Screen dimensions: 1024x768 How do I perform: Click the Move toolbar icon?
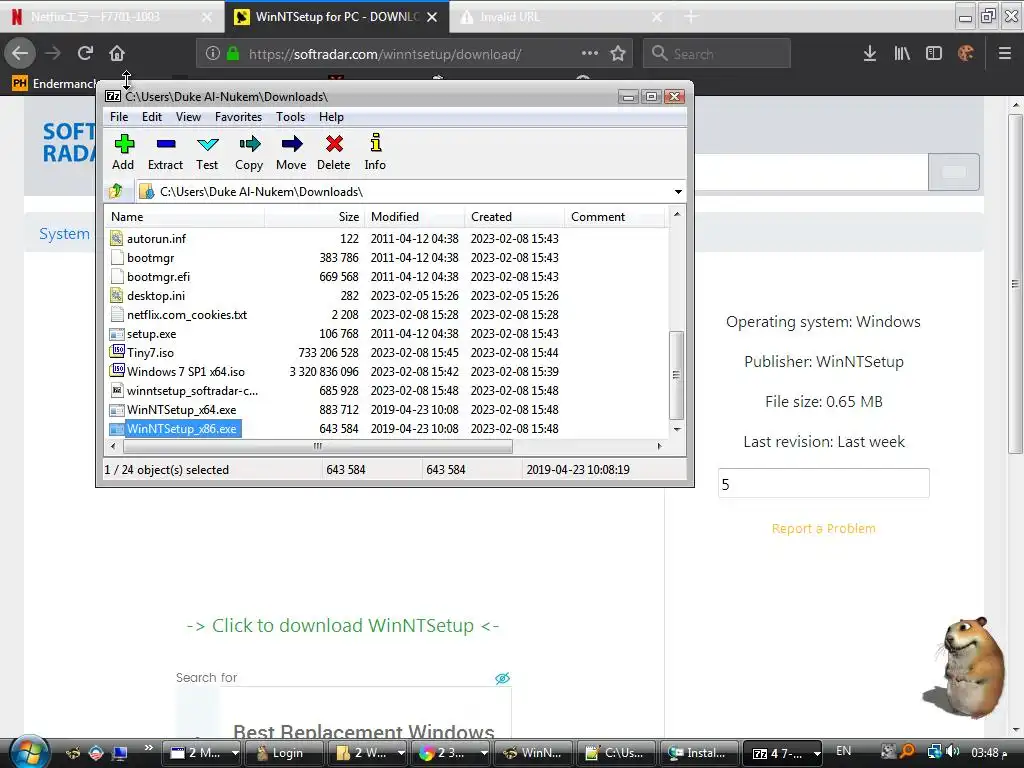(291, 144)
